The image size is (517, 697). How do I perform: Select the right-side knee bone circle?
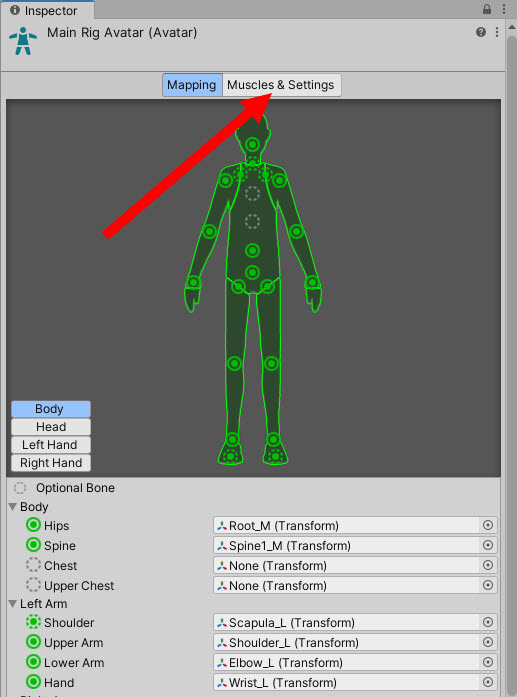pos(271,364)
